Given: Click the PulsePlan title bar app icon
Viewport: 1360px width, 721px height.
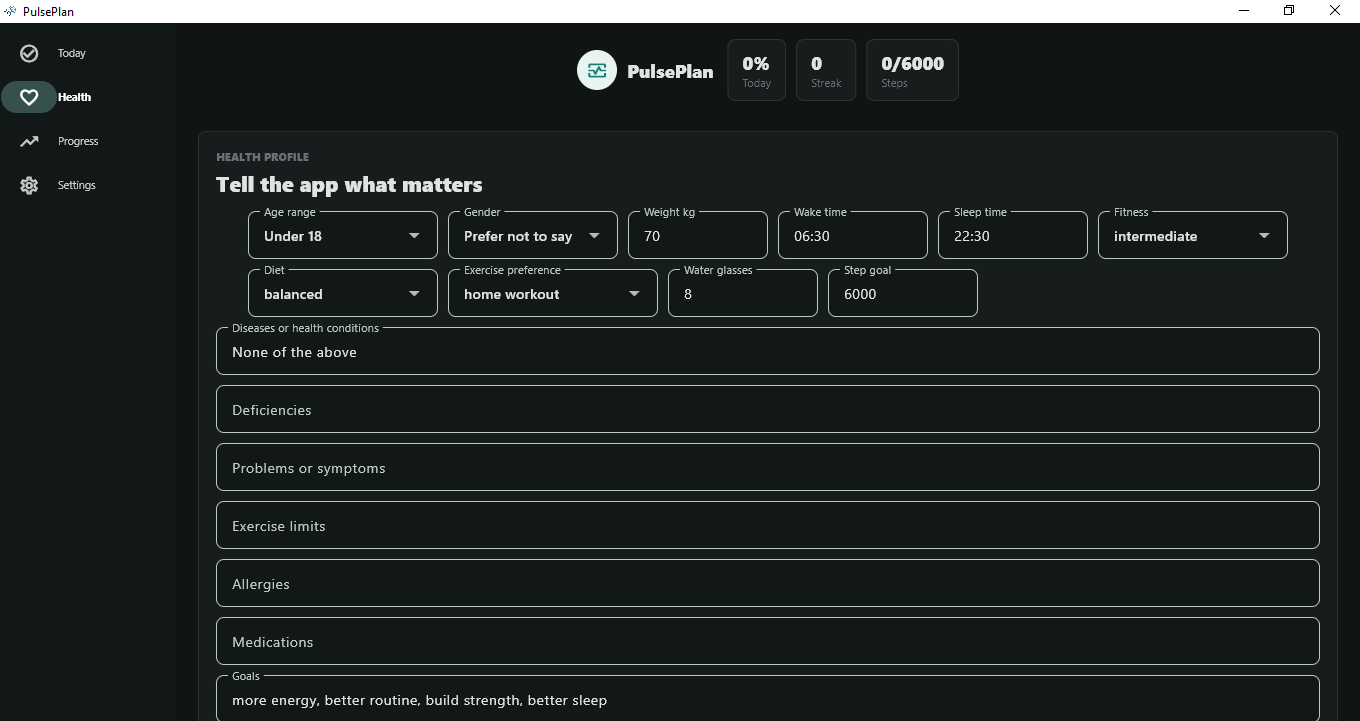Looking at the screenshot, I should [x=10, y=11].
